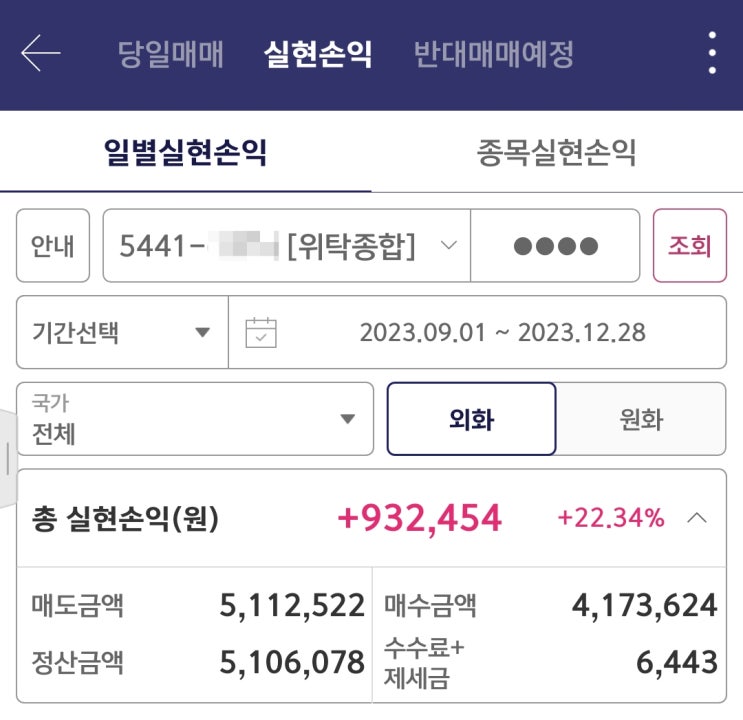743x720 pixels.
Task: Click the date range 2023.09.01 ~ 2023.12.28
Action: click(502, 332)
